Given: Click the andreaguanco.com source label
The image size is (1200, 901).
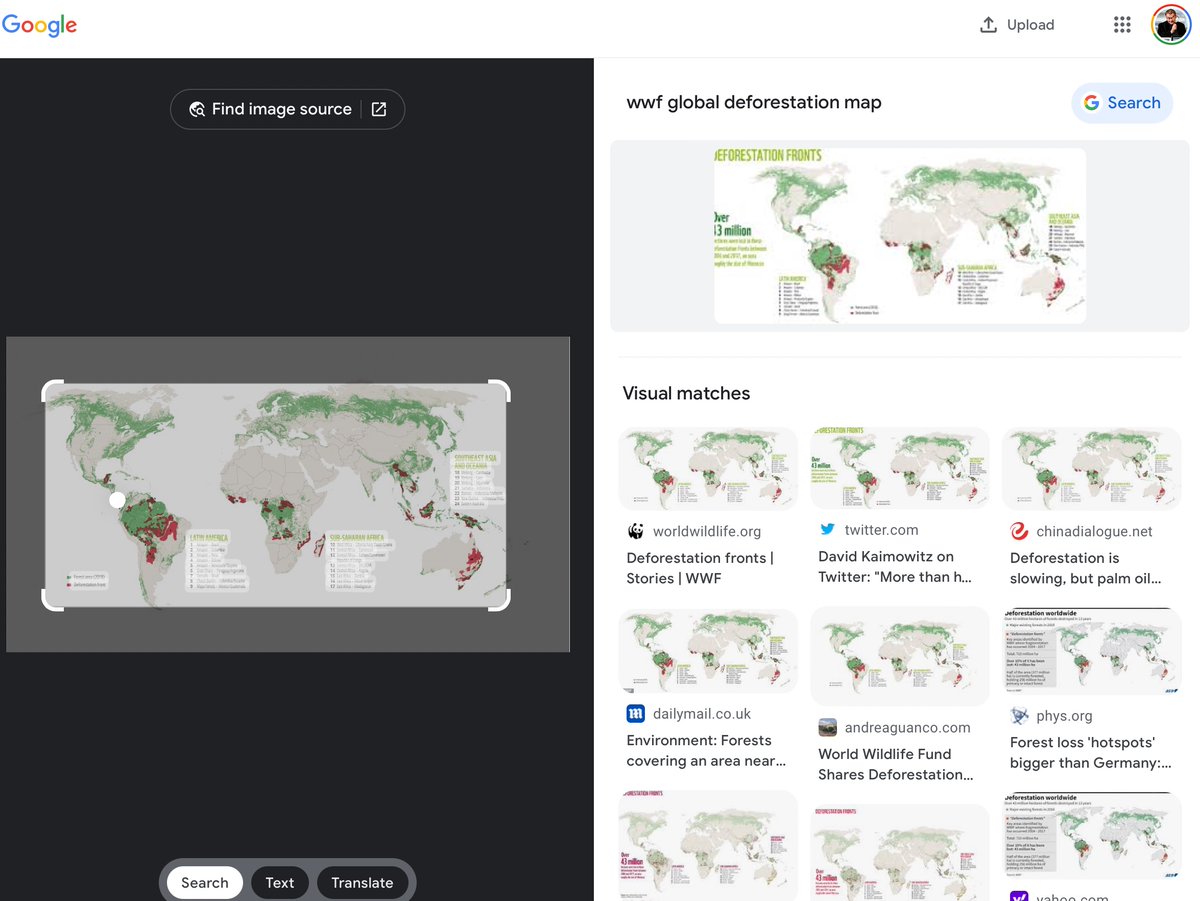Looking at the screenshot, I should [x=908, y=727].
